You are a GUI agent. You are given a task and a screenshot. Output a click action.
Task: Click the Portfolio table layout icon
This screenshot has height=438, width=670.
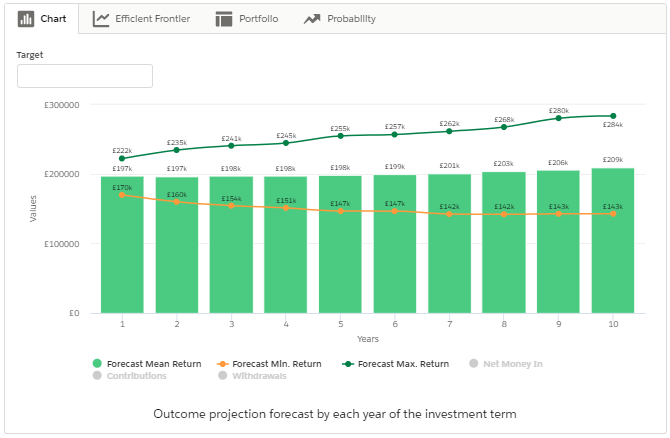[x=223, y=19]
